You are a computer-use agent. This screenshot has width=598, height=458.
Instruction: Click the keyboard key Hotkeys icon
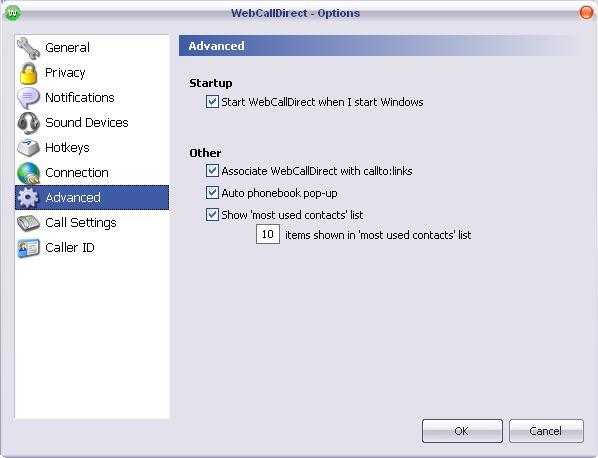28,148
